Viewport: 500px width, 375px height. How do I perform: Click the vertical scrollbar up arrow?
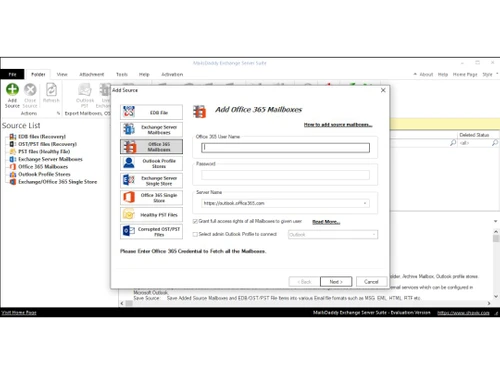click(496, 231)
